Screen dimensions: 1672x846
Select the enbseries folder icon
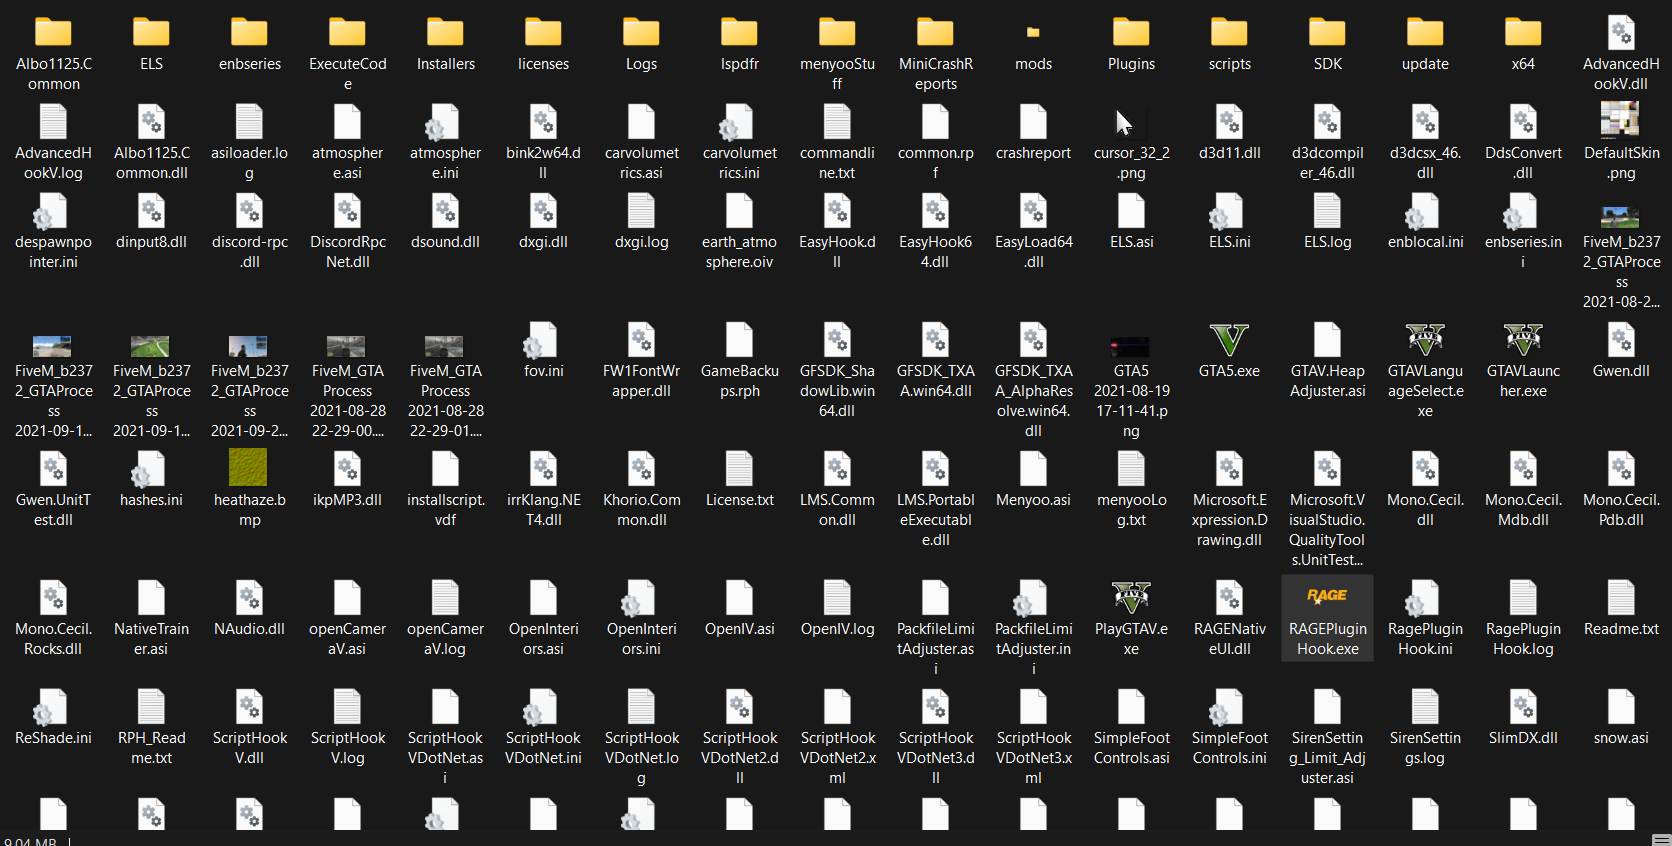pos(250,32)
